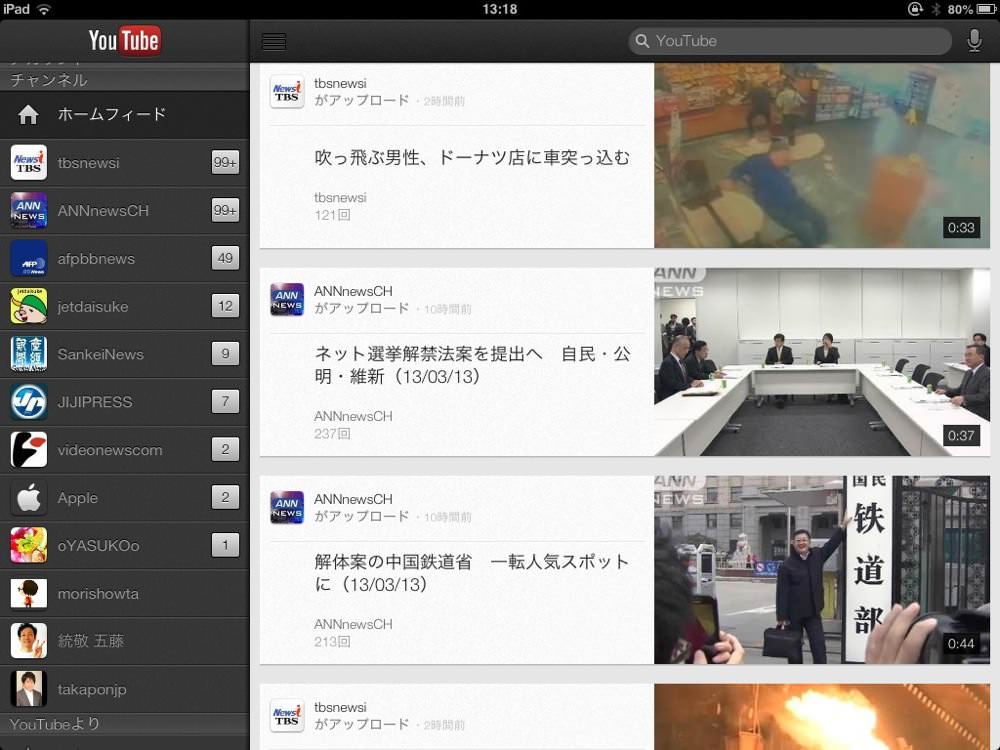The height and width of the screenshot is (750, 1000).
Task: Open video ネット選挙解禁法案を提出へ title
Action: (x=472, y=365)
